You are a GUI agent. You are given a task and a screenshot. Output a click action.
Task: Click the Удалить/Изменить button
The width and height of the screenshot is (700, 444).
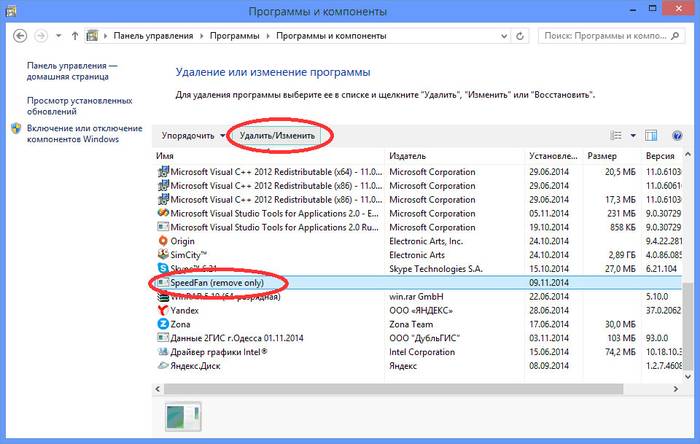pos(277,135)
